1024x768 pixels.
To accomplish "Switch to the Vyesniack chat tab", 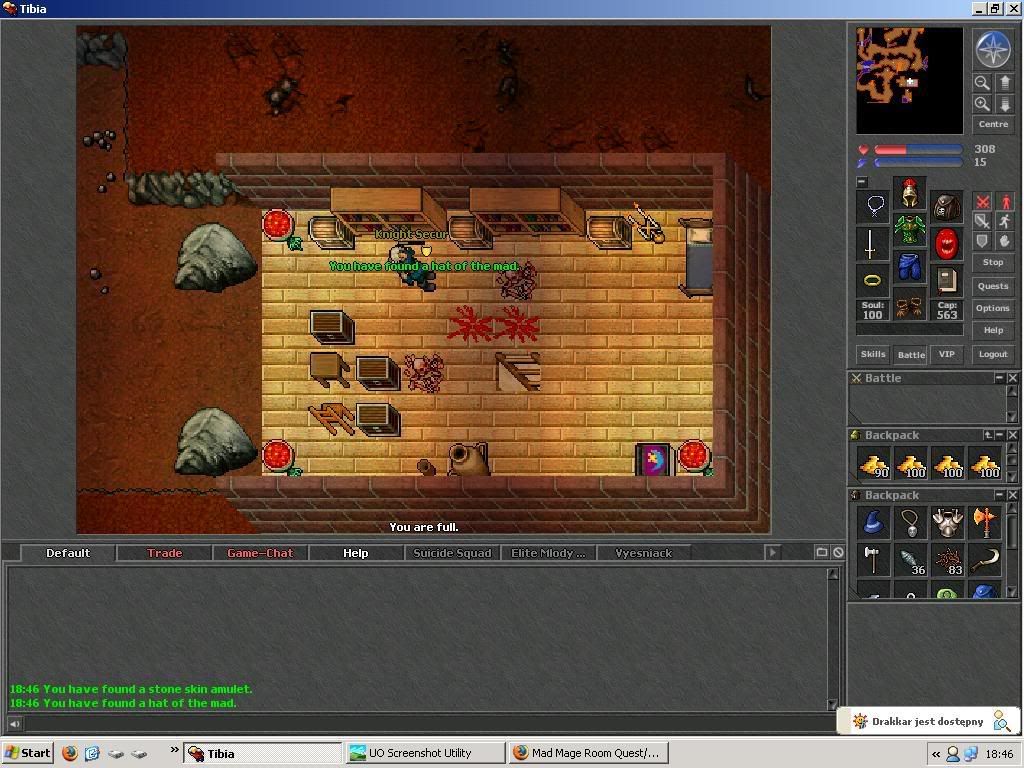I will click(643, 553).
